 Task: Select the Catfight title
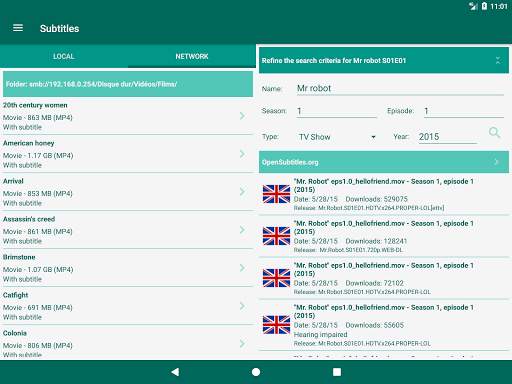[15, 295]
